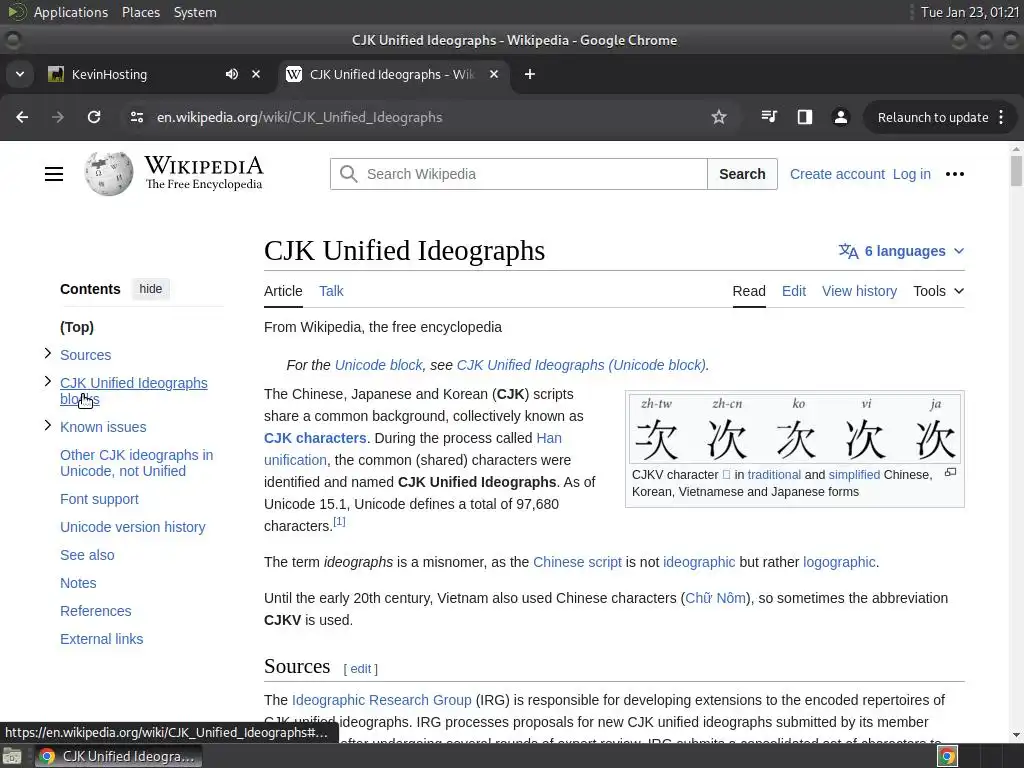The width and height of the screenshot is (1024, 768).
Task: Open the Chinese script link
Action: pos(577,562)
